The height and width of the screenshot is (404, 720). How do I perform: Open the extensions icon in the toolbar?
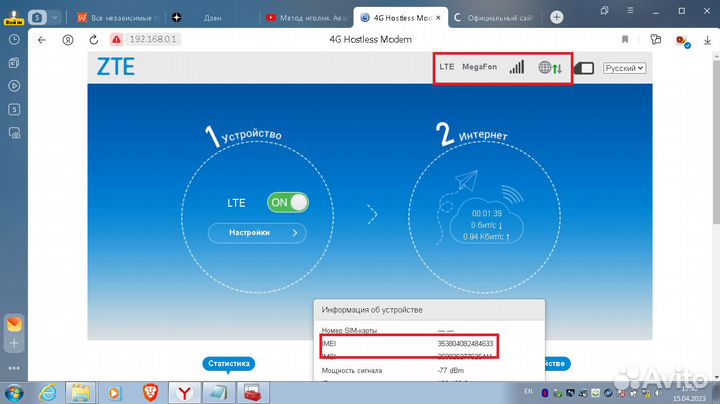pyautogui.click(x=656, y=39)
